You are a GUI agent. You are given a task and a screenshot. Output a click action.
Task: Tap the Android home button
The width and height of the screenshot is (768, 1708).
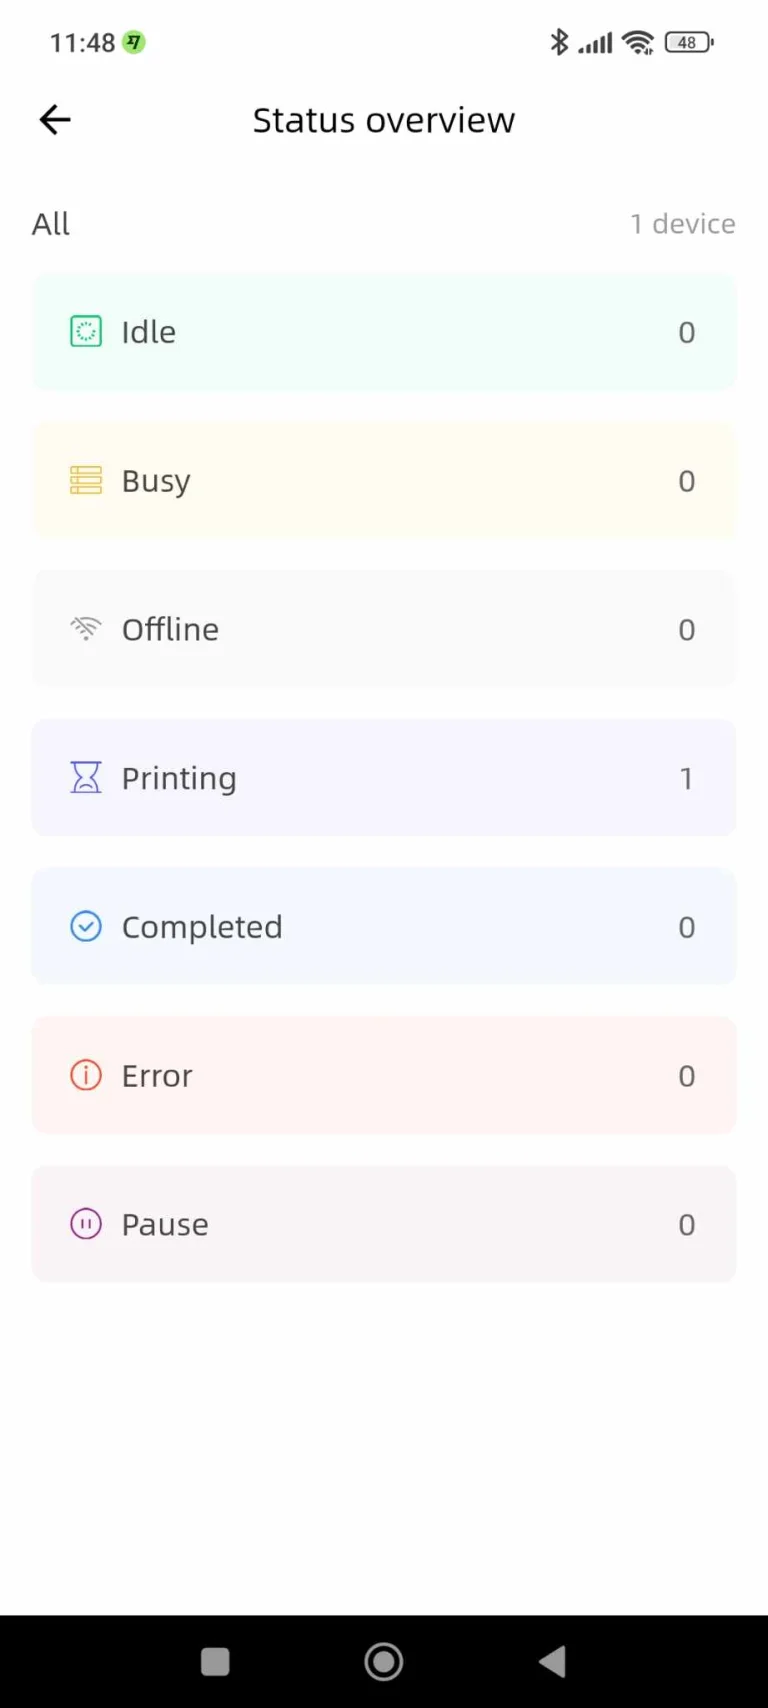(384, 1662)
